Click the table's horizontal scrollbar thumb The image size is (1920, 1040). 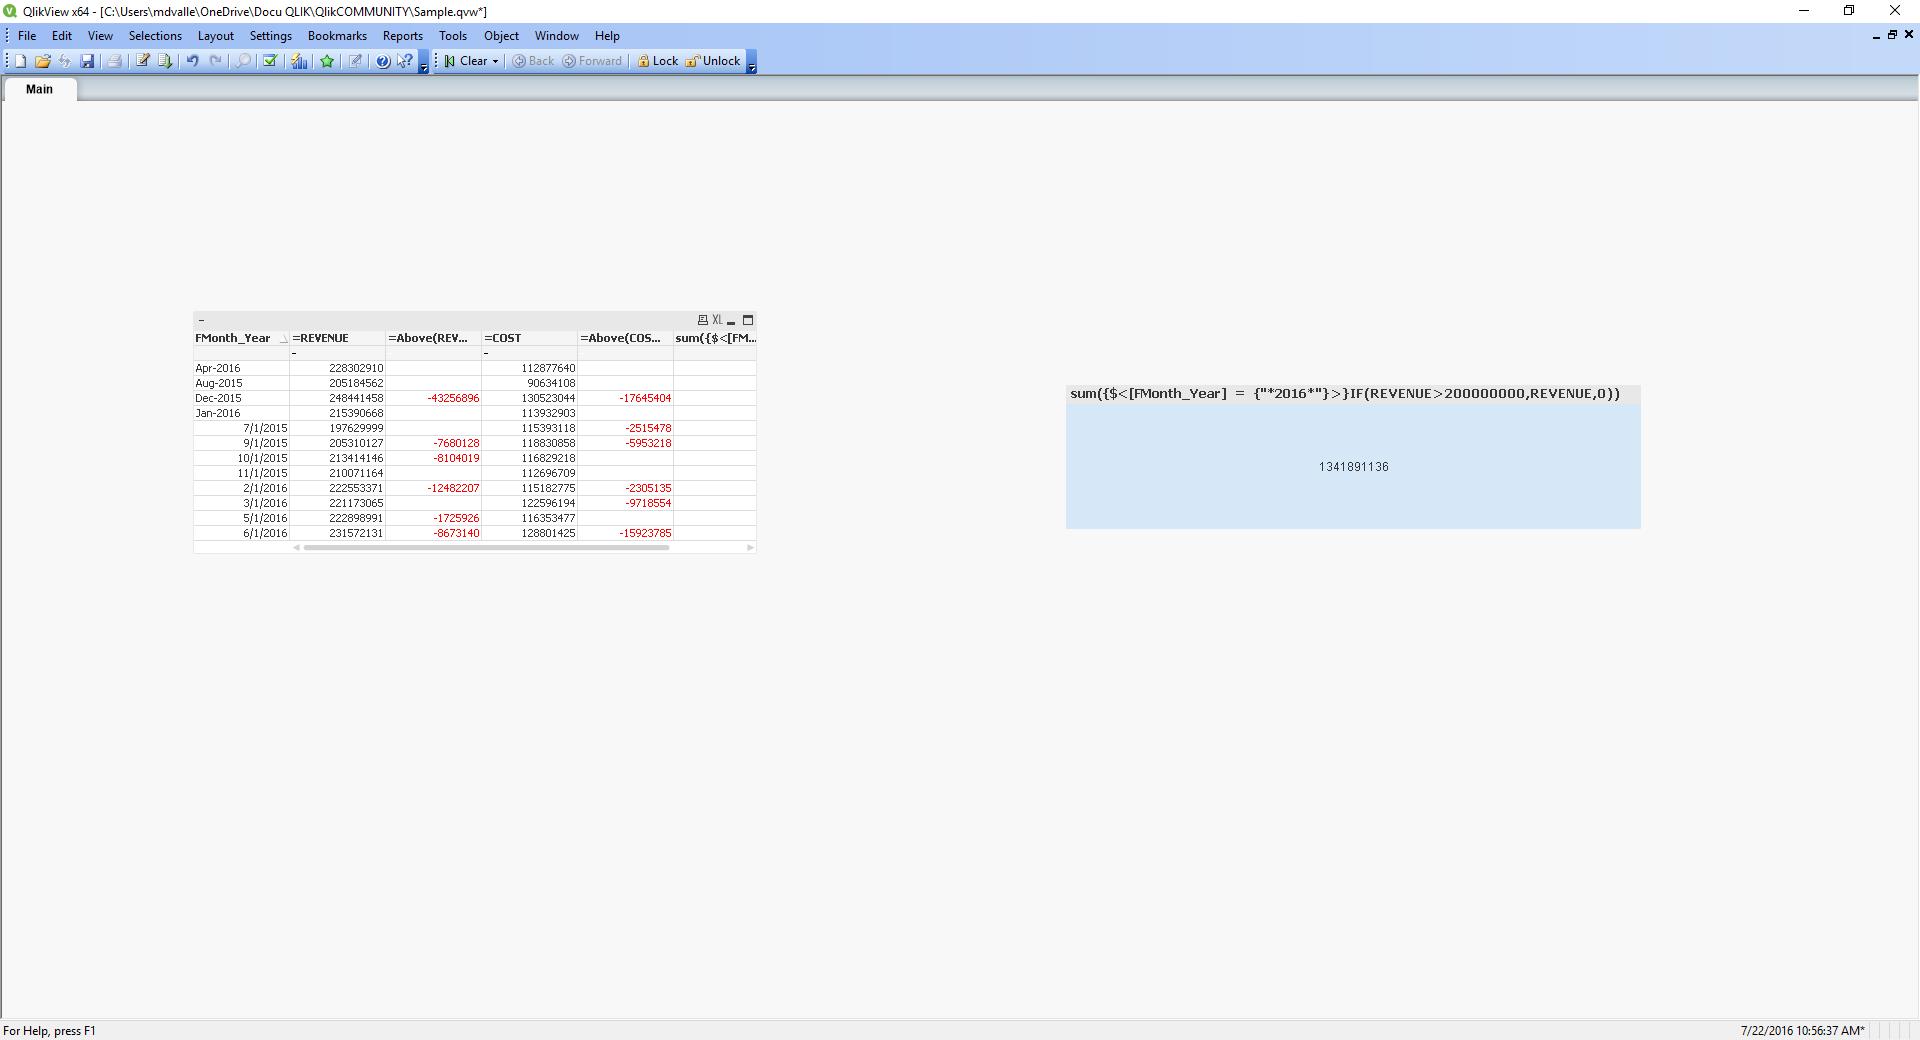click(486, 548)
